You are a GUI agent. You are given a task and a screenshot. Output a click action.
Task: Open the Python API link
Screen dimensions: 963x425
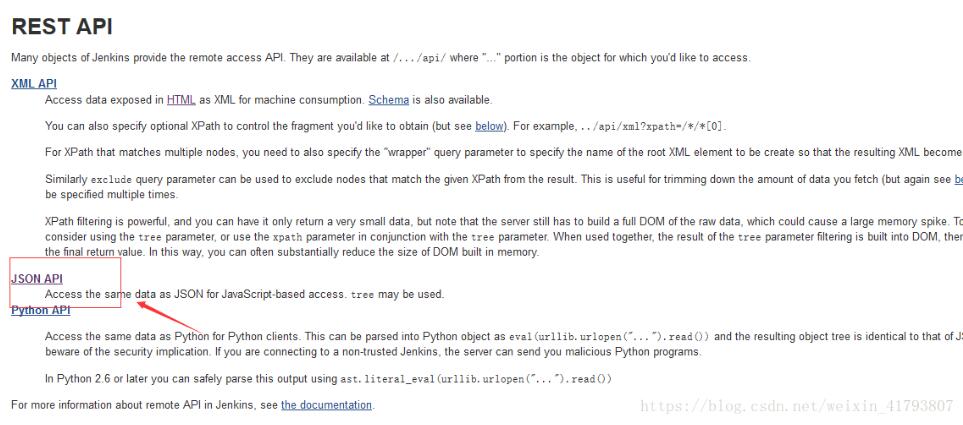point(41,310)
